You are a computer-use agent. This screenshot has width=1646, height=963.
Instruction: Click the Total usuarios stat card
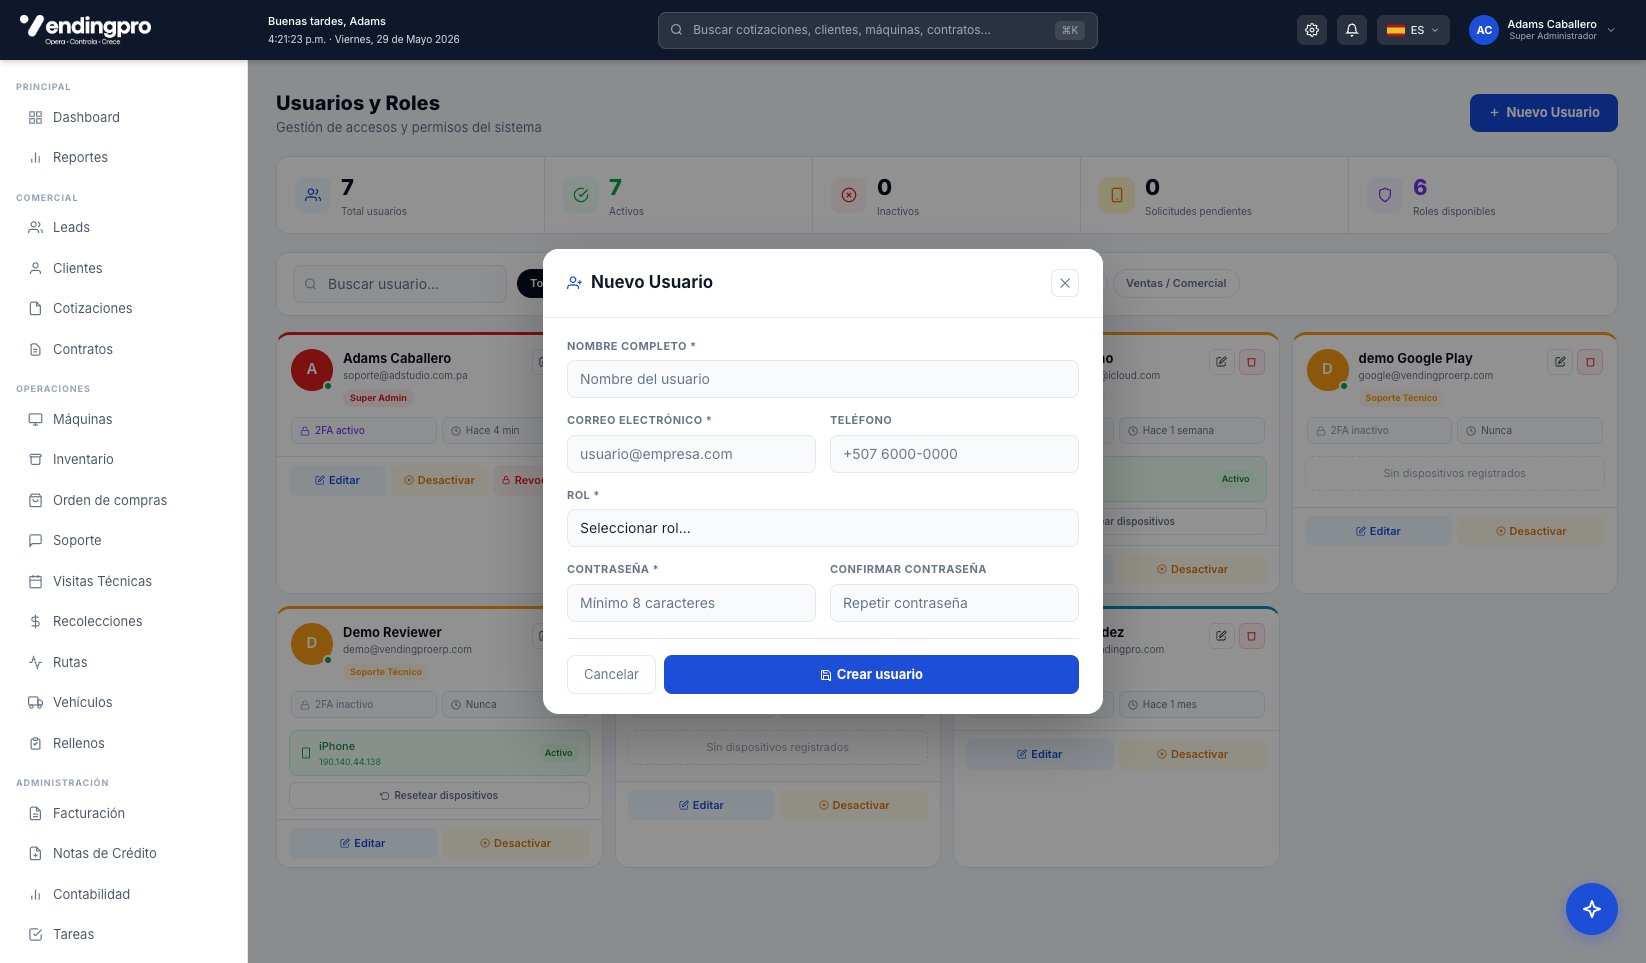[x=410, y=195]
